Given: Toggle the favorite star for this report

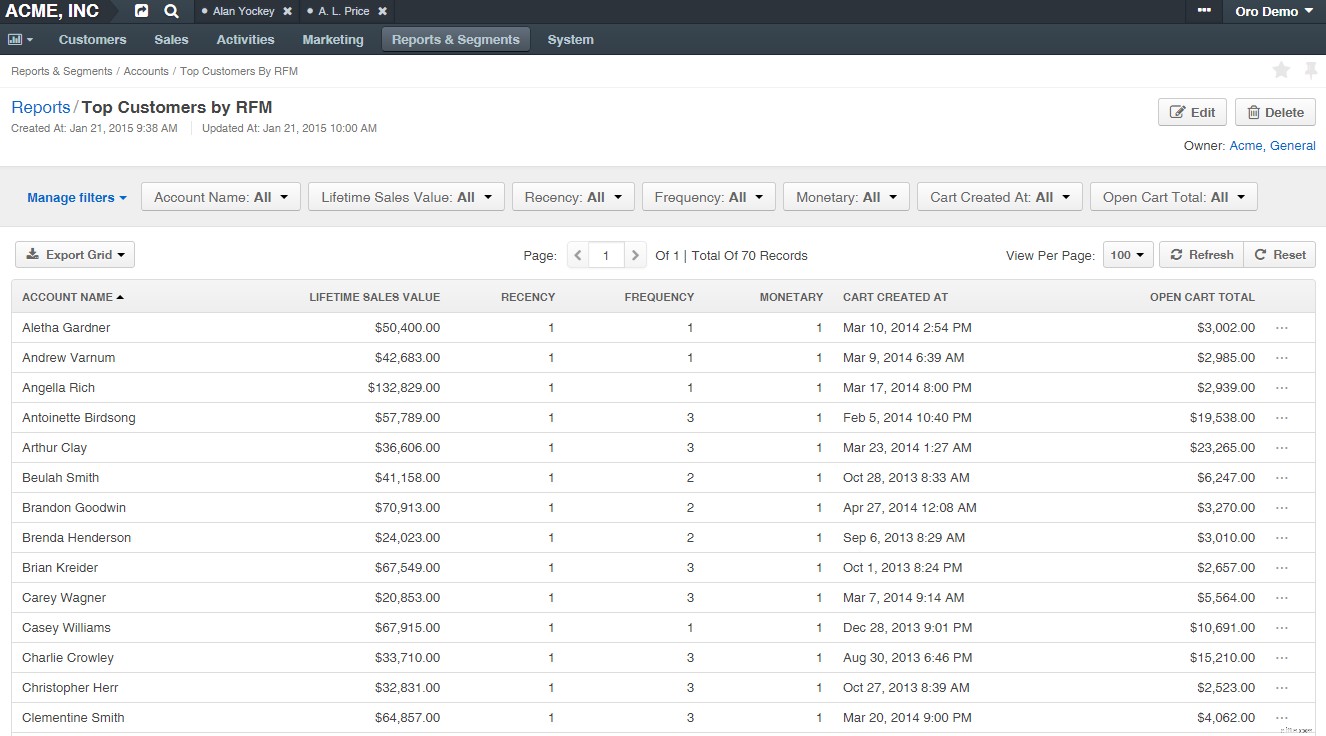Looking at the screenshot, I should point(1281,70).
